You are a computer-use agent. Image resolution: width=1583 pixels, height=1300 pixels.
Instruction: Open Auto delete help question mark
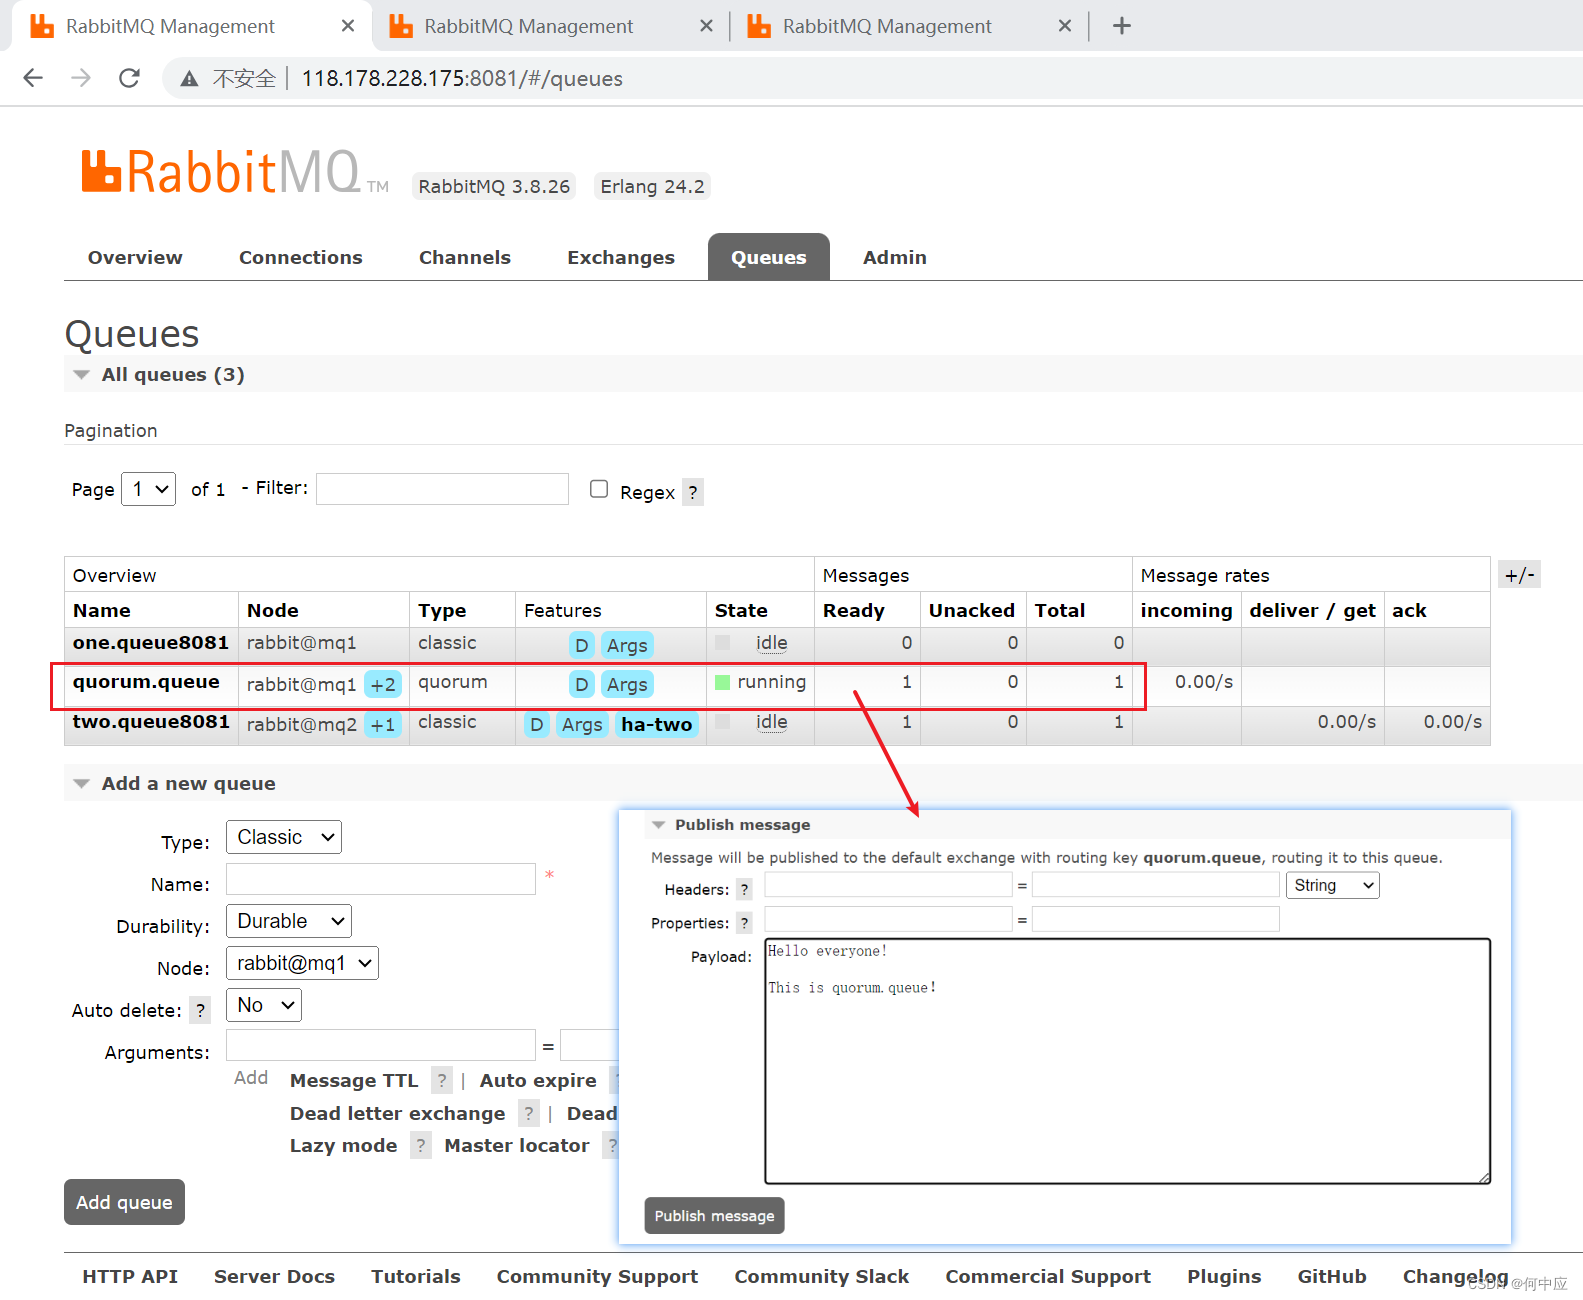200,1010
